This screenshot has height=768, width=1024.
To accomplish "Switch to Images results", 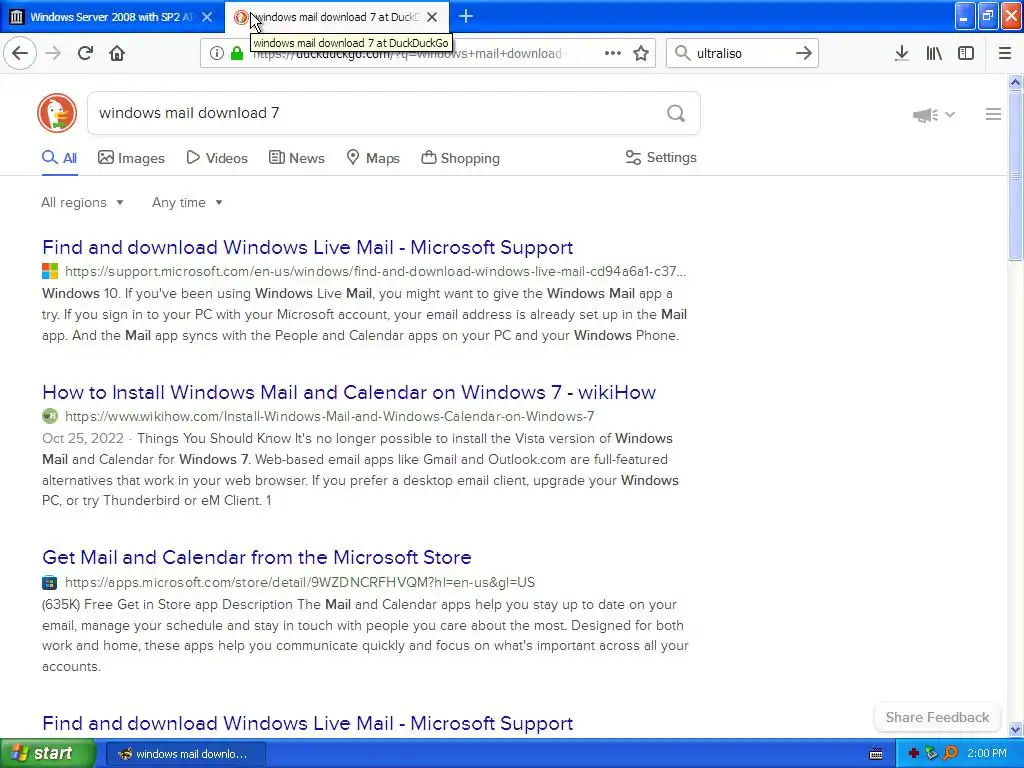I will pos(131,158).
